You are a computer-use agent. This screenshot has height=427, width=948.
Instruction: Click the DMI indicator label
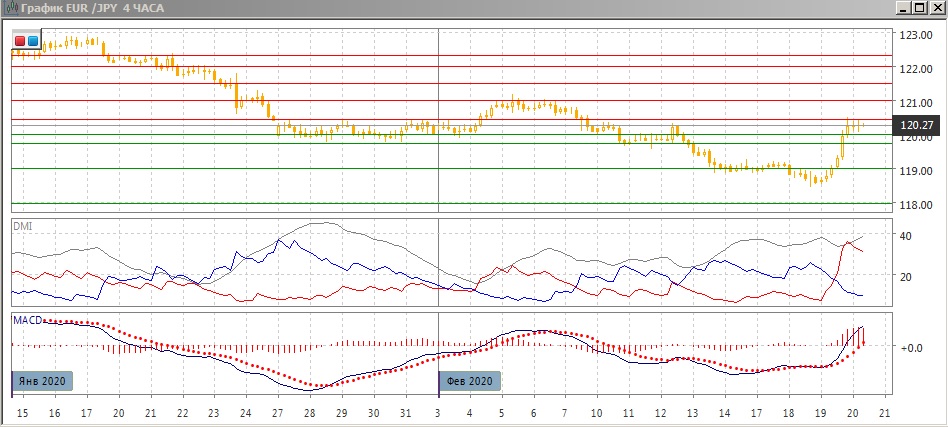coord(22,227)
